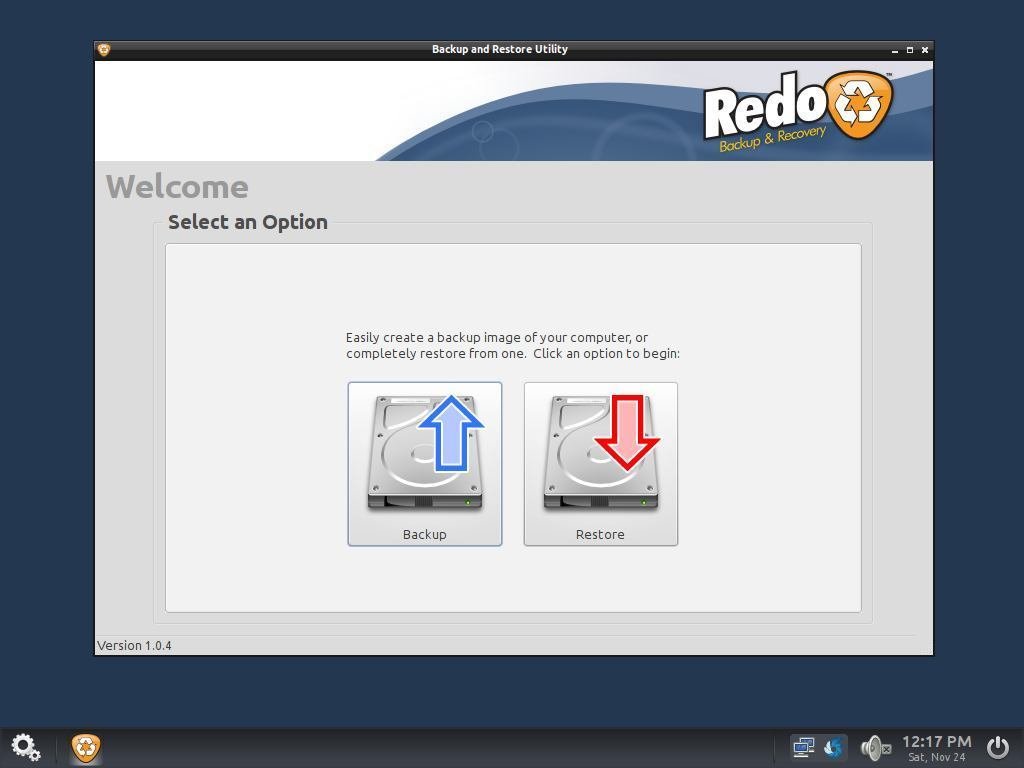Click the Welcome heading
The image size is (1024, 768).
point(177,187)
